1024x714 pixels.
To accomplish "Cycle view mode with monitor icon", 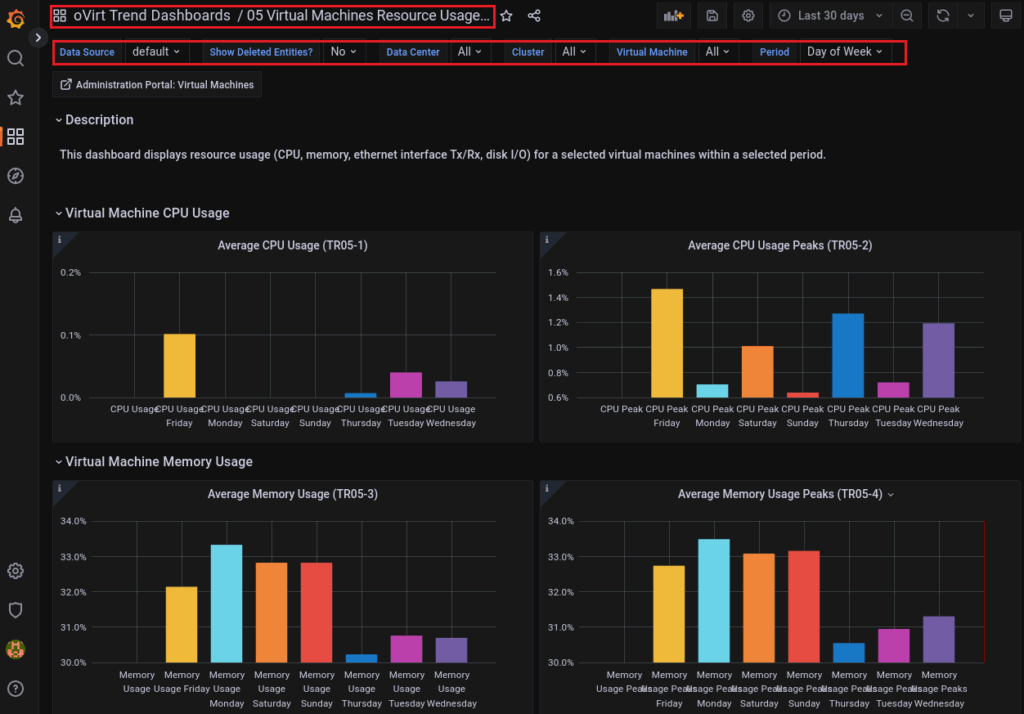I will [x=1006, y=16].
